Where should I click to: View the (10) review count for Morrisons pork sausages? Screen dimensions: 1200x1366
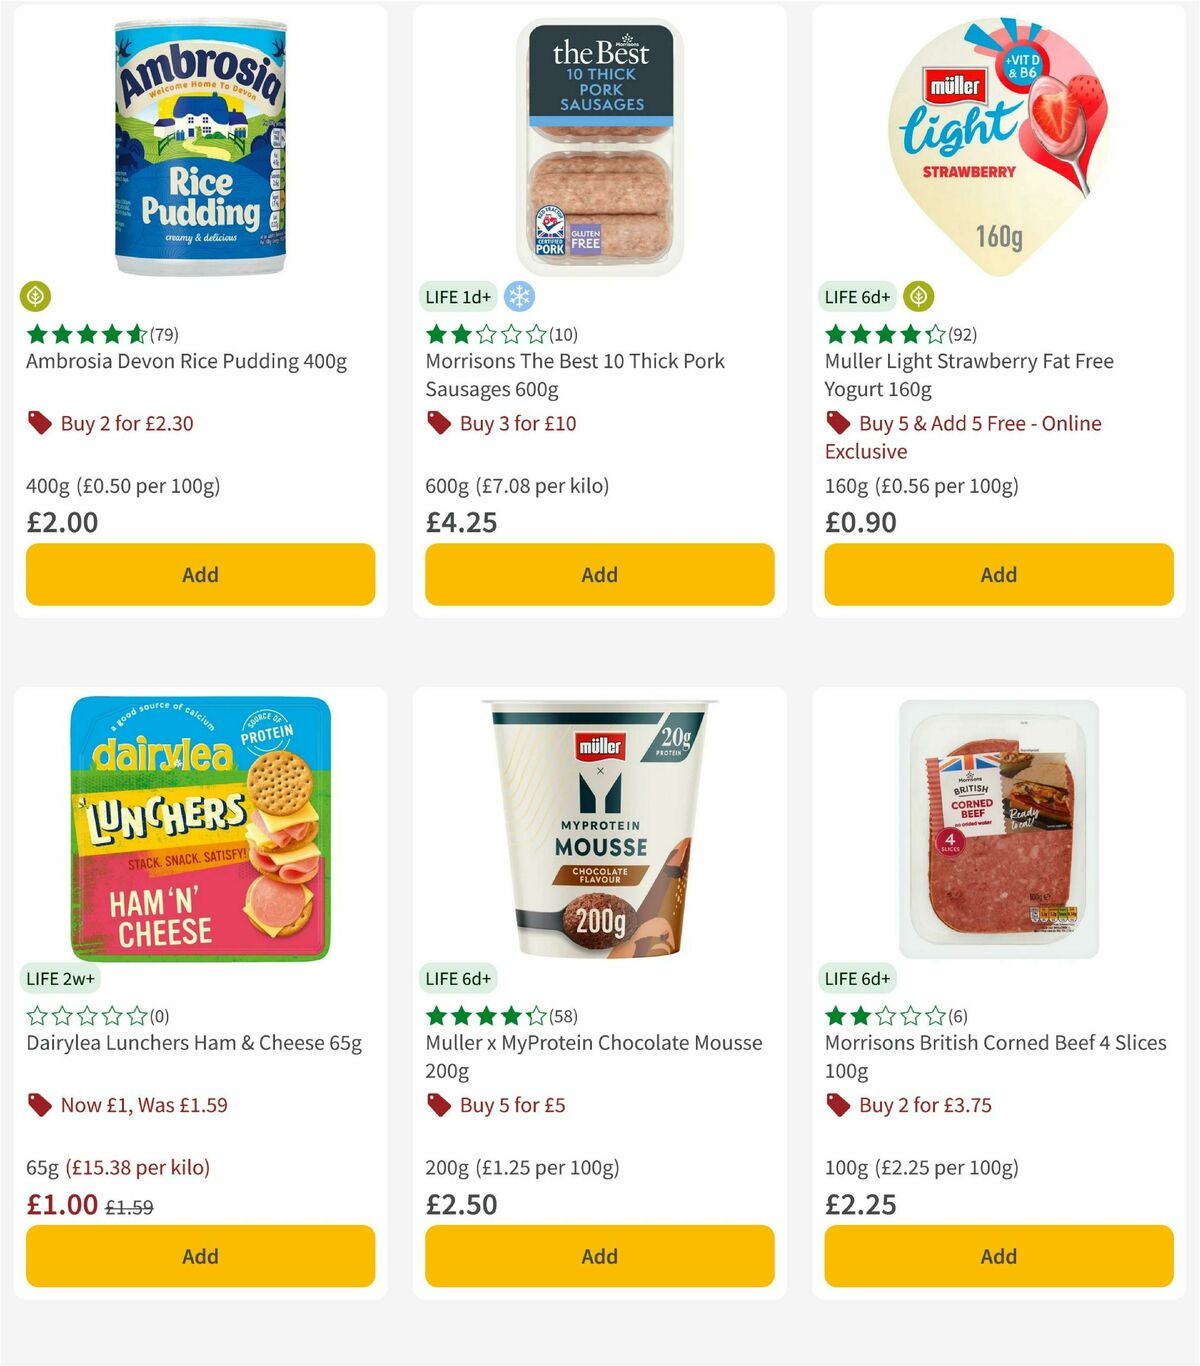coord(565,335)
